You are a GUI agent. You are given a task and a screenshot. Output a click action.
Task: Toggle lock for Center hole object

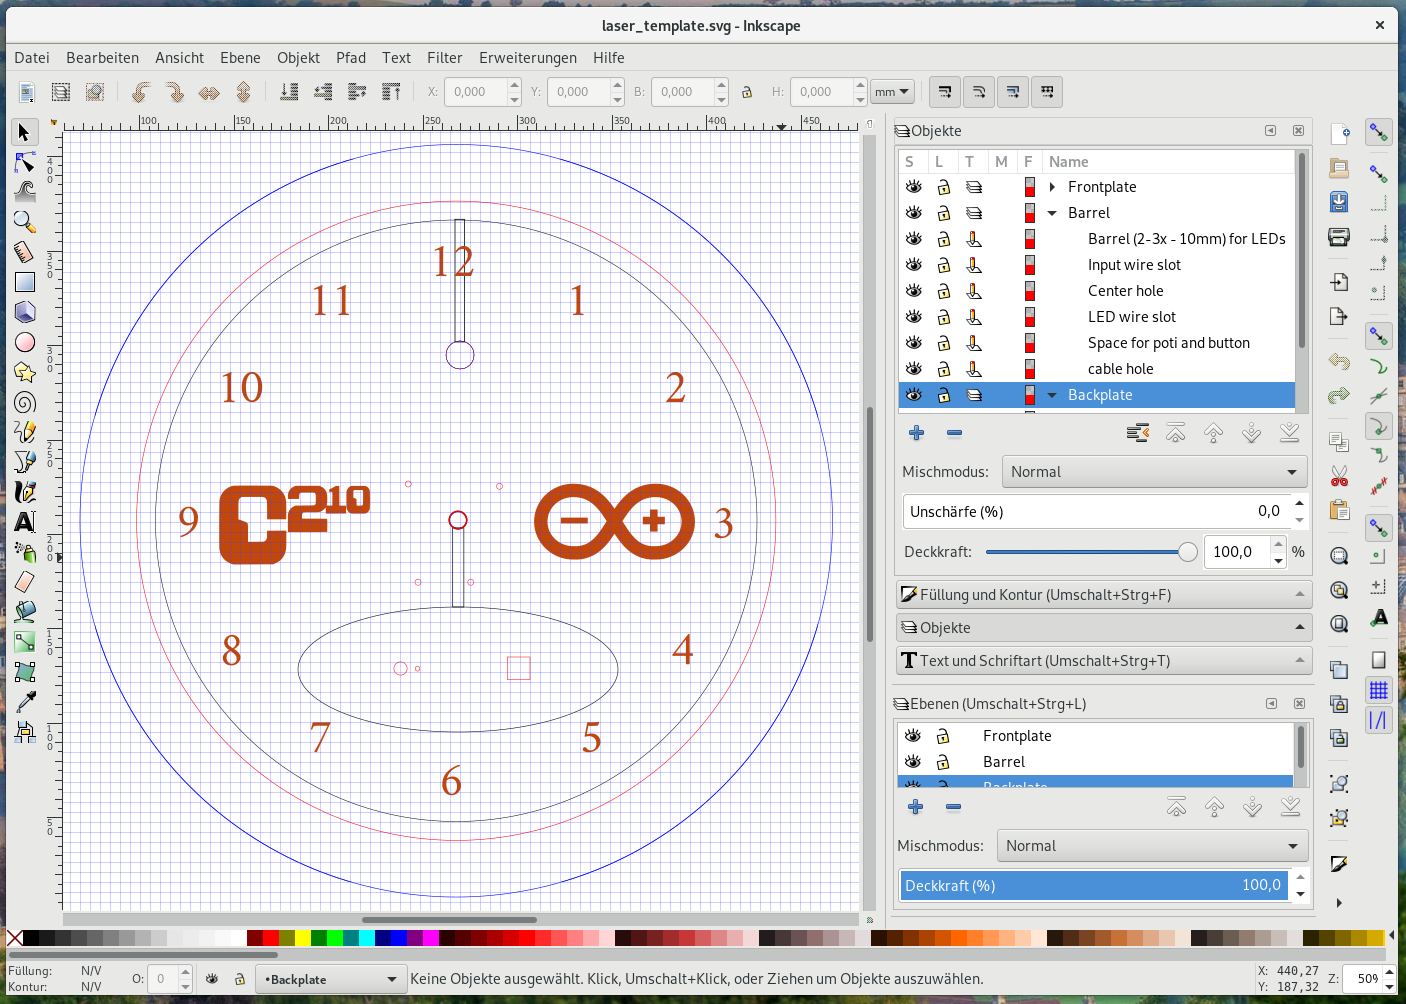(x=943, y=291)
